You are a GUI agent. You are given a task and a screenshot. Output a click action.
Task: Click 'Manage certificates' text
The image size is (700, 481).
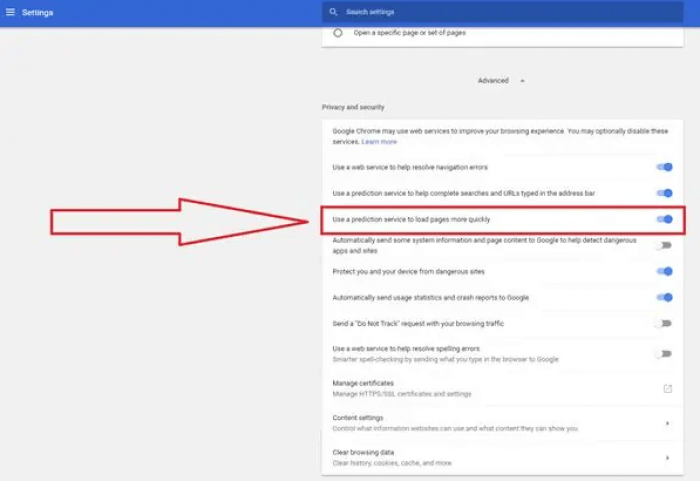[x=363, y=383]
